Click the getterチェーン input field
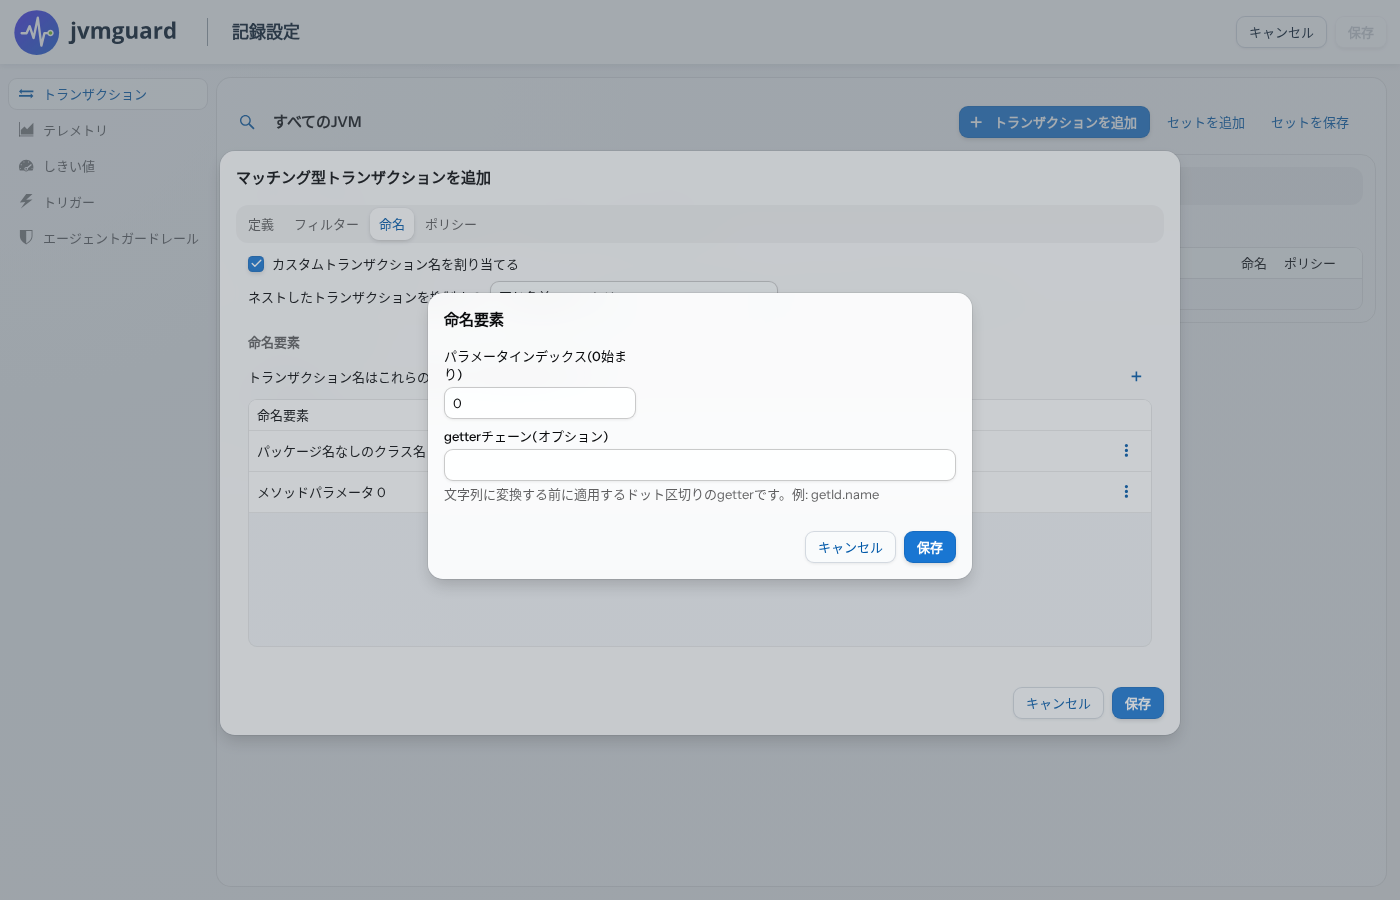The height and width of the screenshot is (900, 1400). [x=700, y=465]
